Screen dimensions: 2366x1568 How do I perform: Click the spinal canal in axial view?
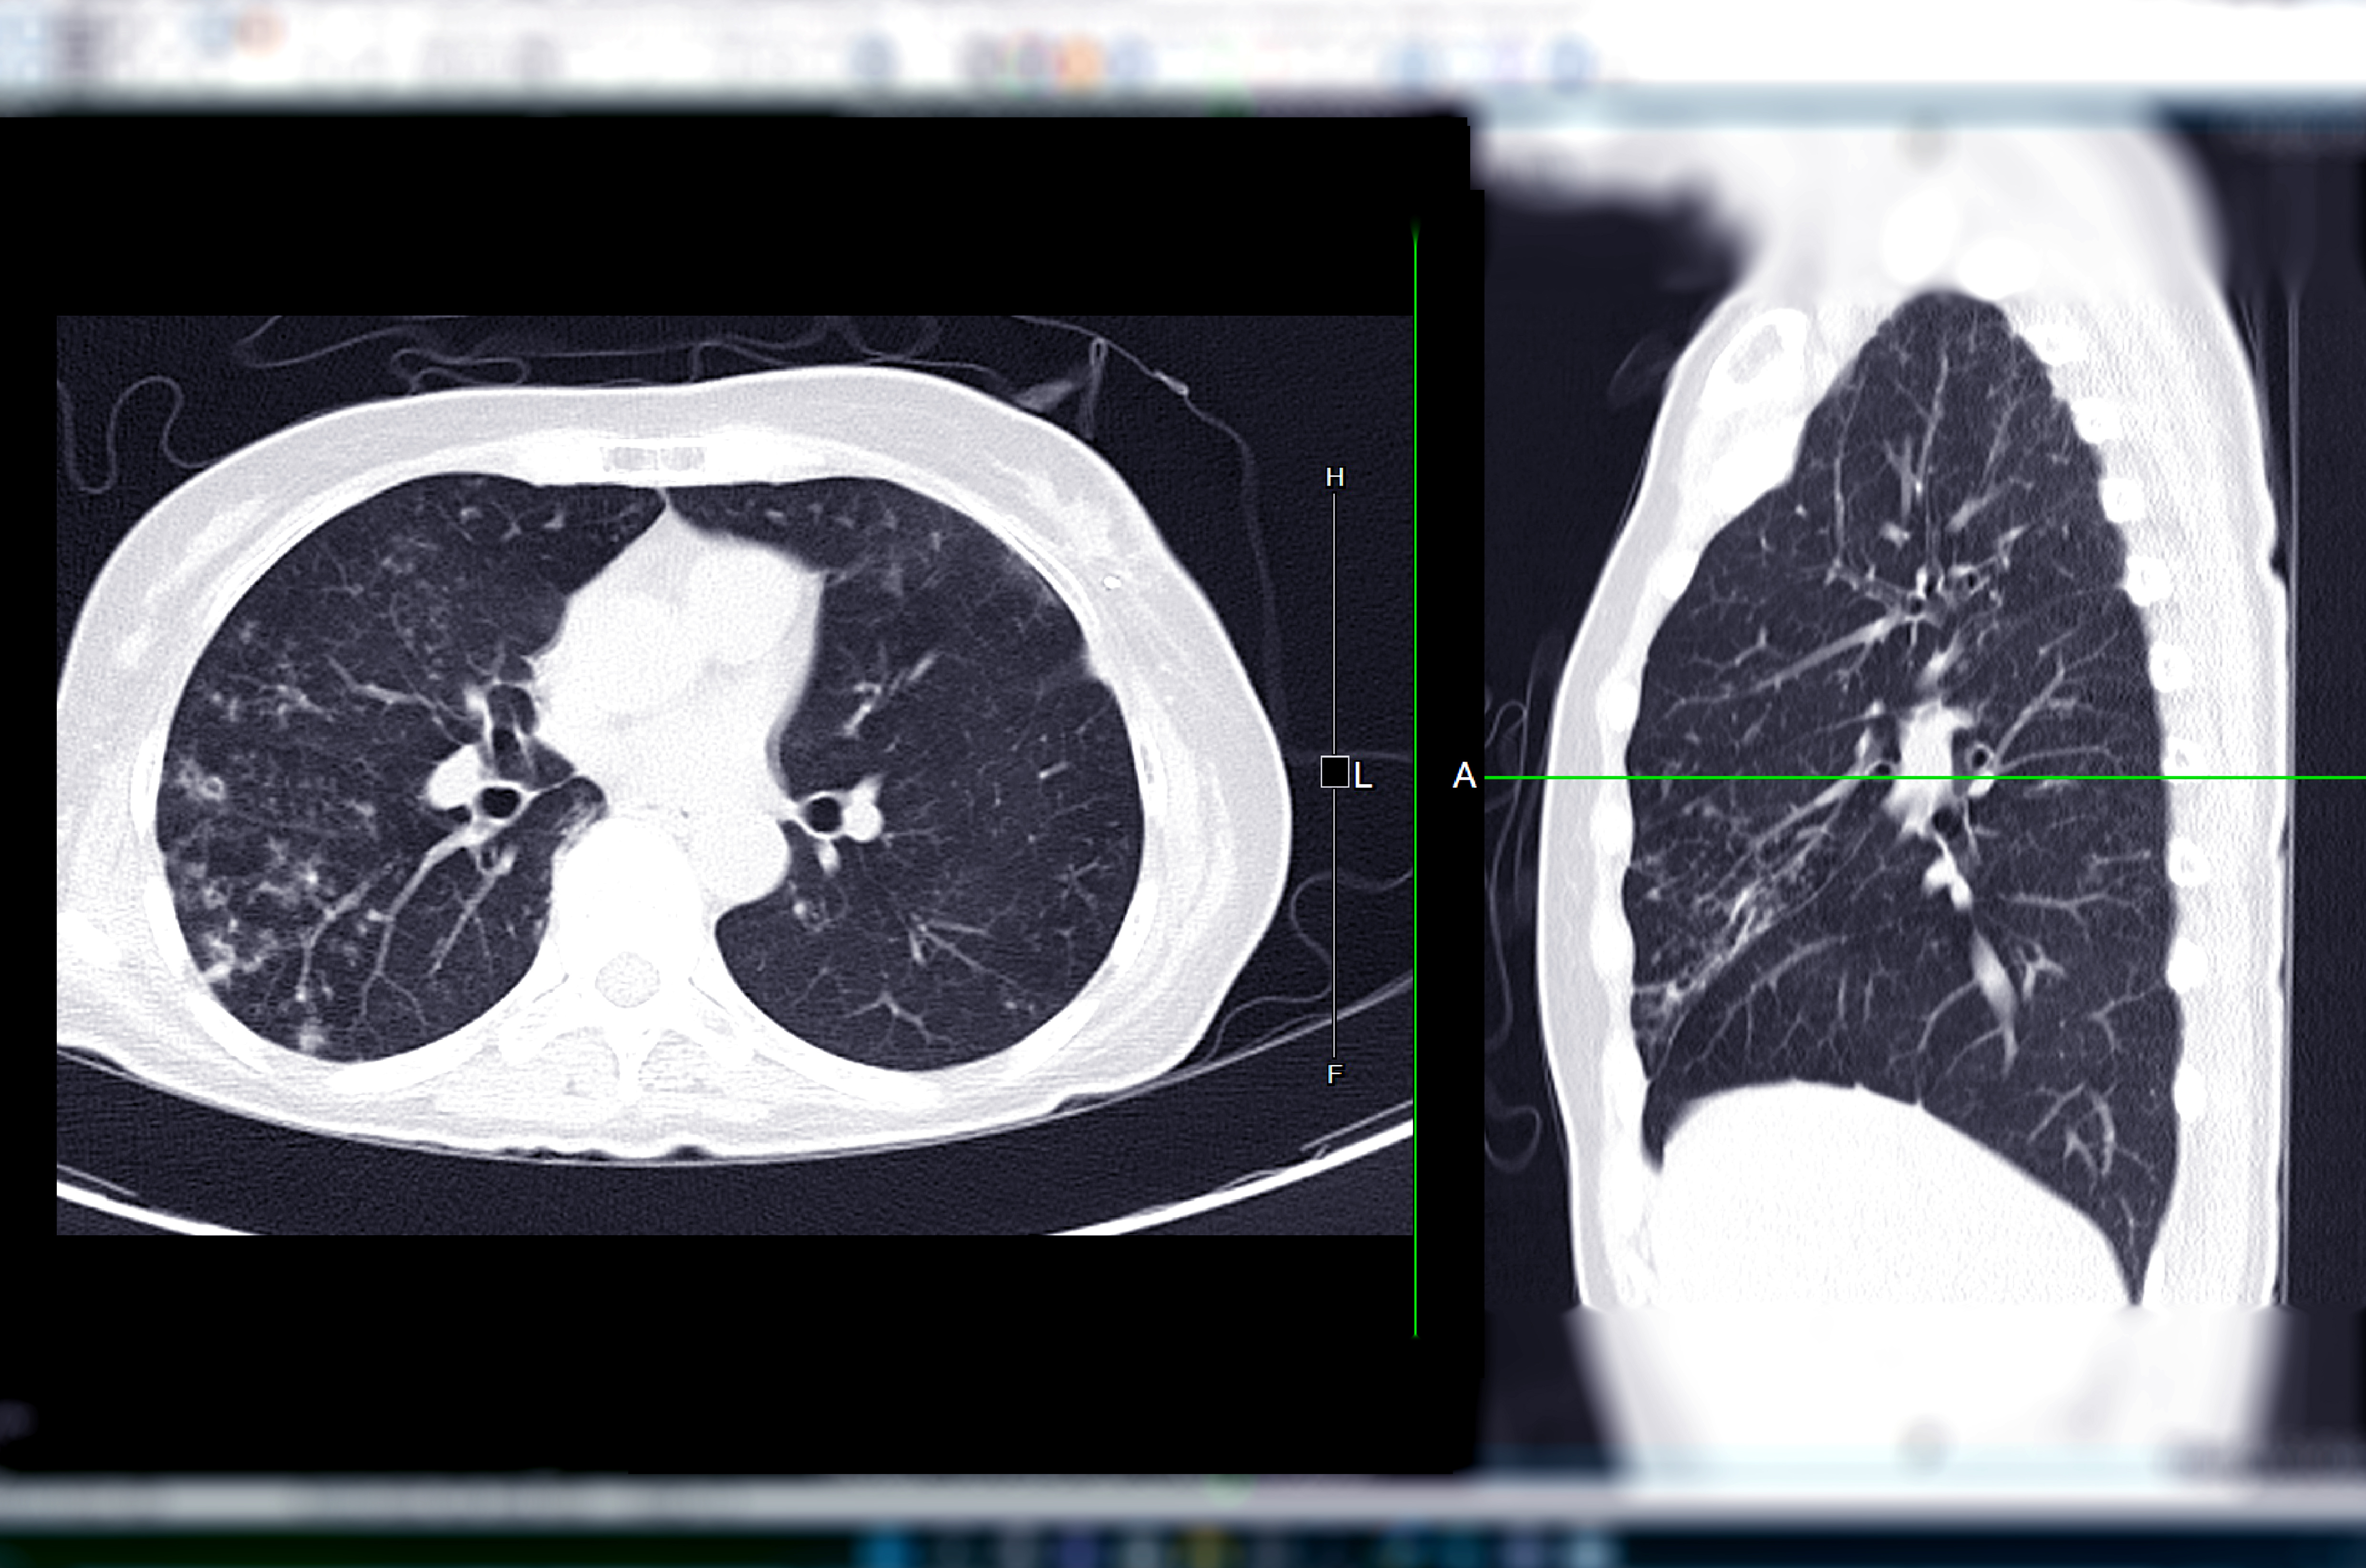[x=627, y=980]
